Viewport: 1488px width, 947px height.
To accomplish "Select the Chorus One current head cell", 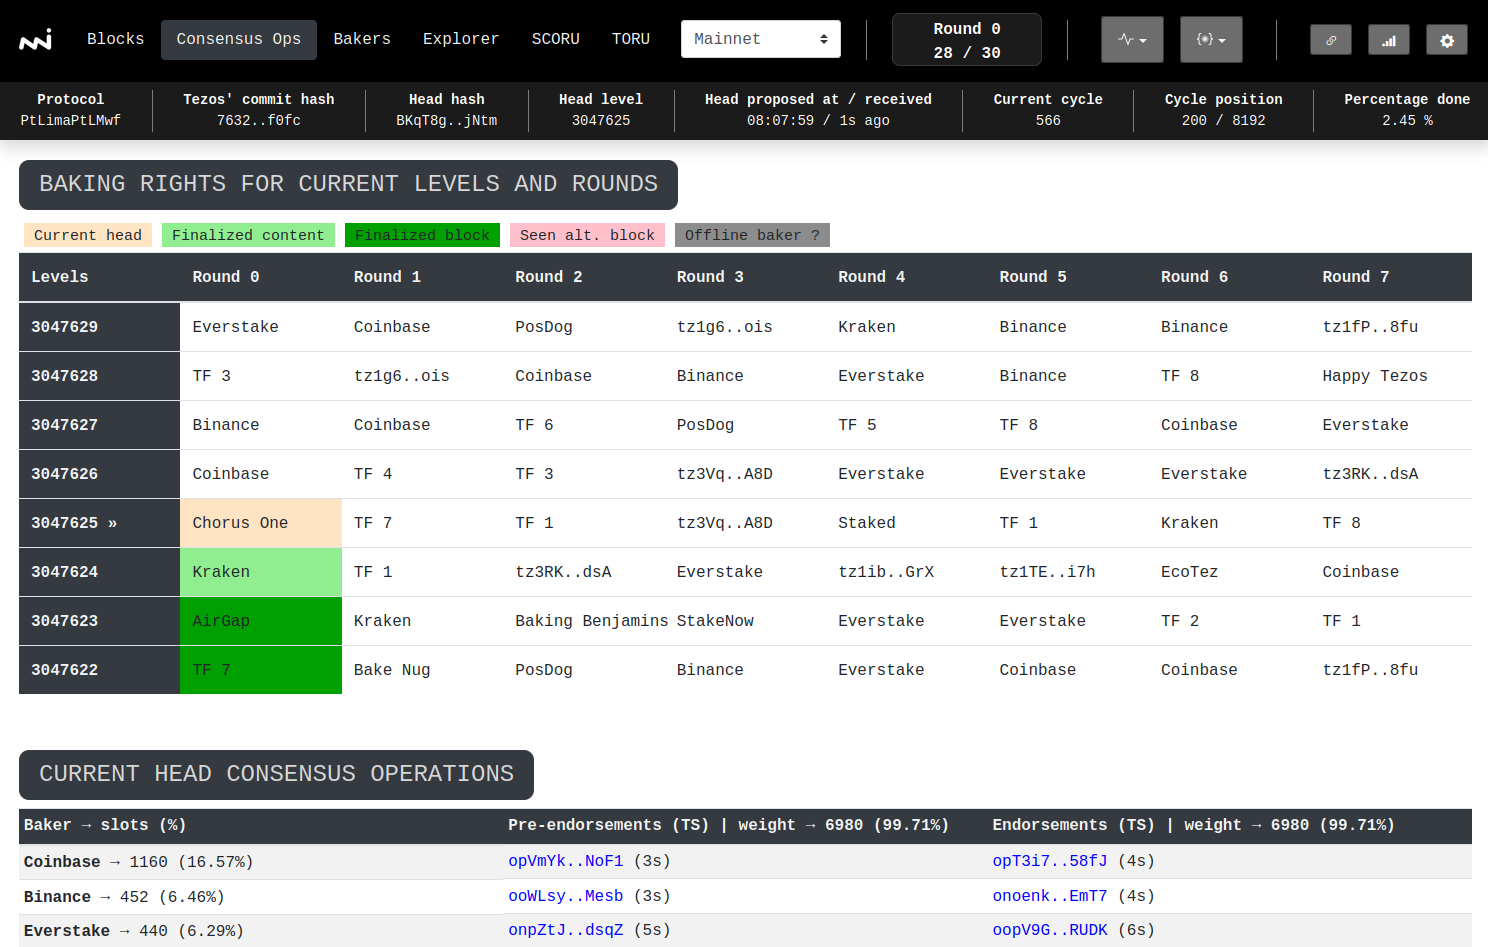I will coord(260,523).
